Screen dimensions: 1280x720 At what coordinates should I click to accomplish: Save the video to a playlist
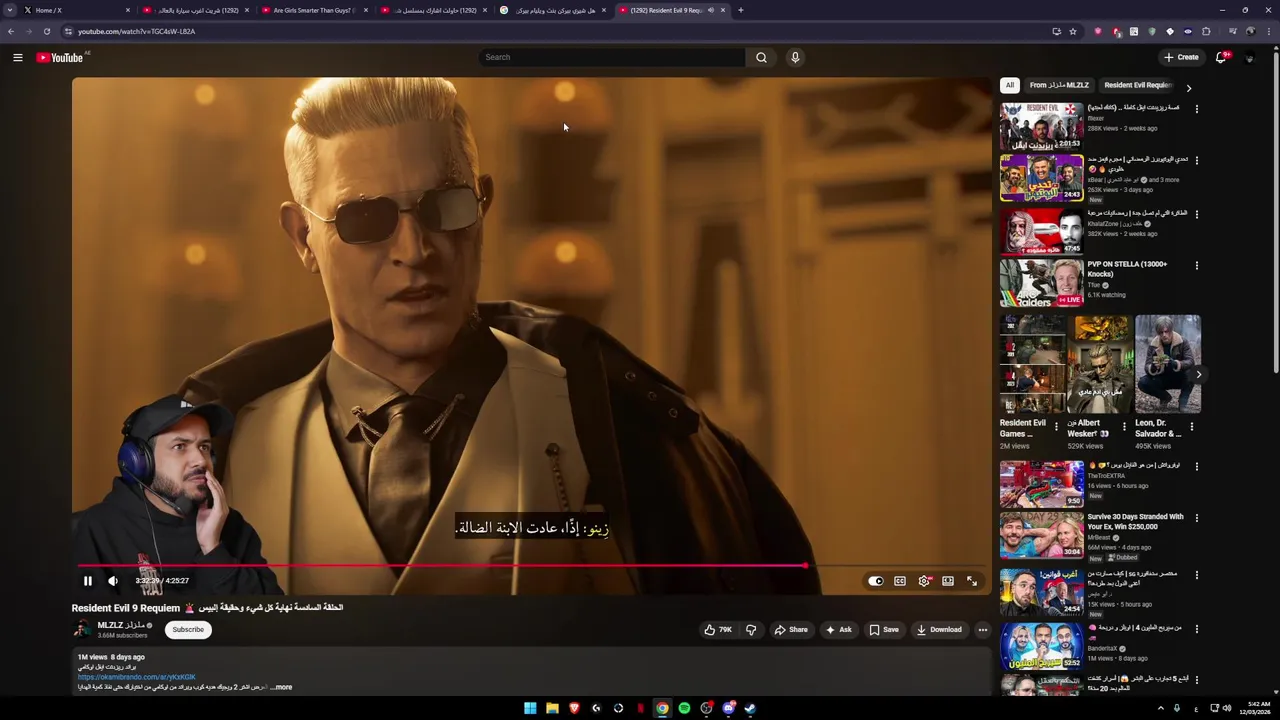[x=884, y=630]
